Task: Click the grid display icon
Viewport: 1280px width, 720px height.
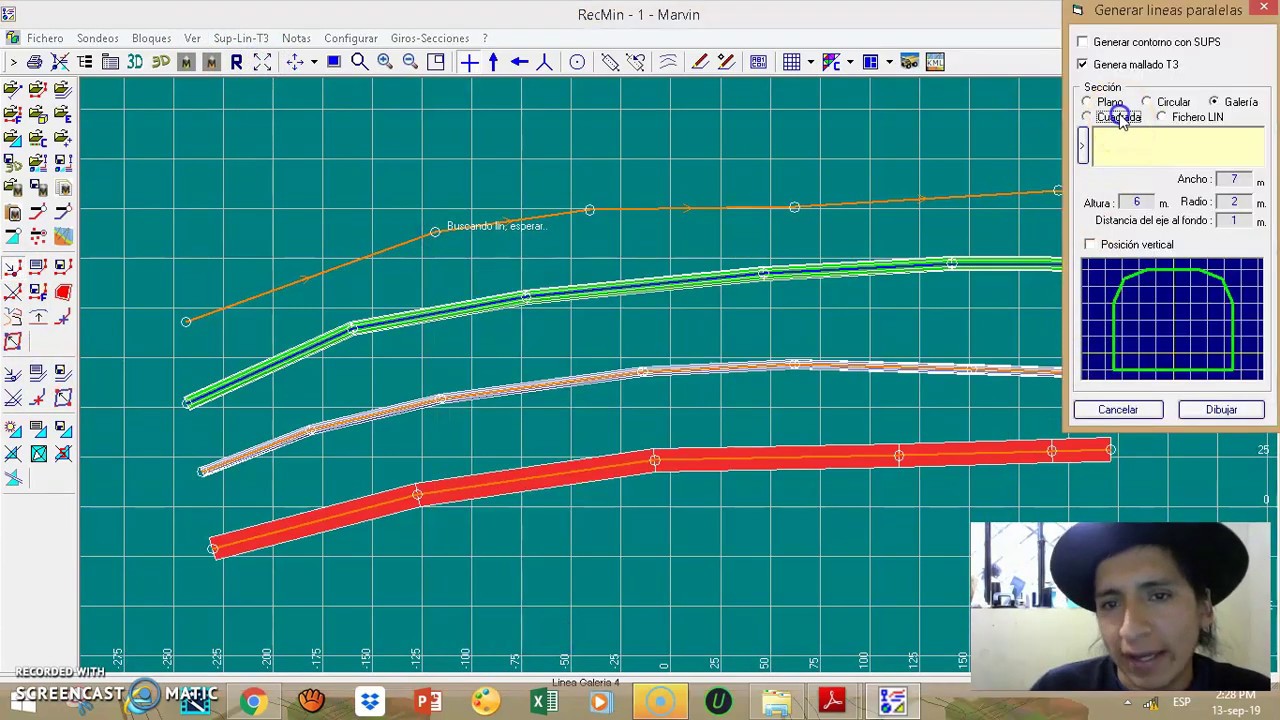Action: pos(791,62)
